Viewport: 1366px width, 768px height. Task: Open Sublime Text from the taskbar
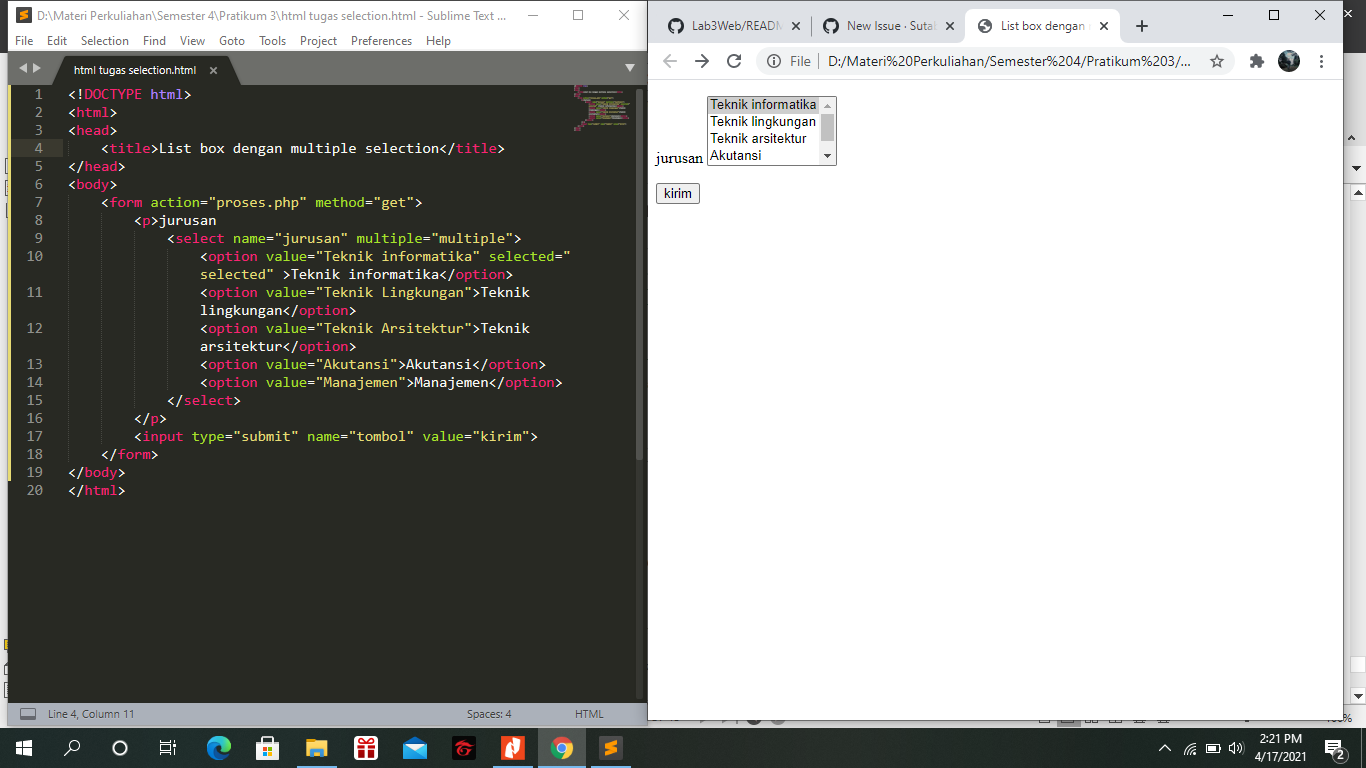pos(611,747)
